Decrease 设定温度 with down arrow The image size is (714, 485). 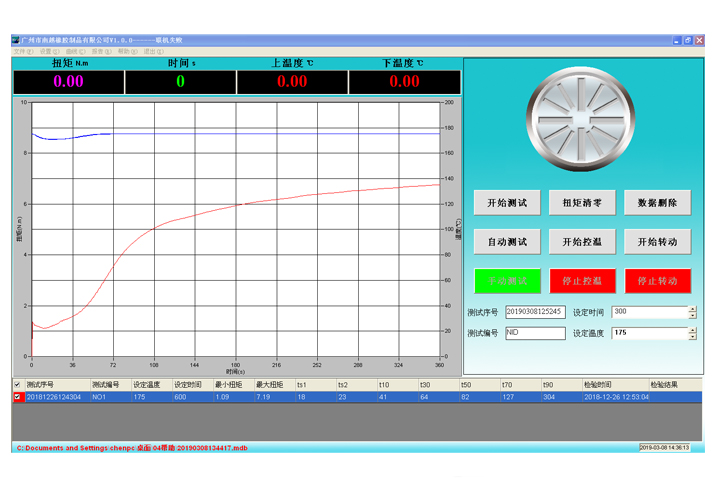click(692, 337)
